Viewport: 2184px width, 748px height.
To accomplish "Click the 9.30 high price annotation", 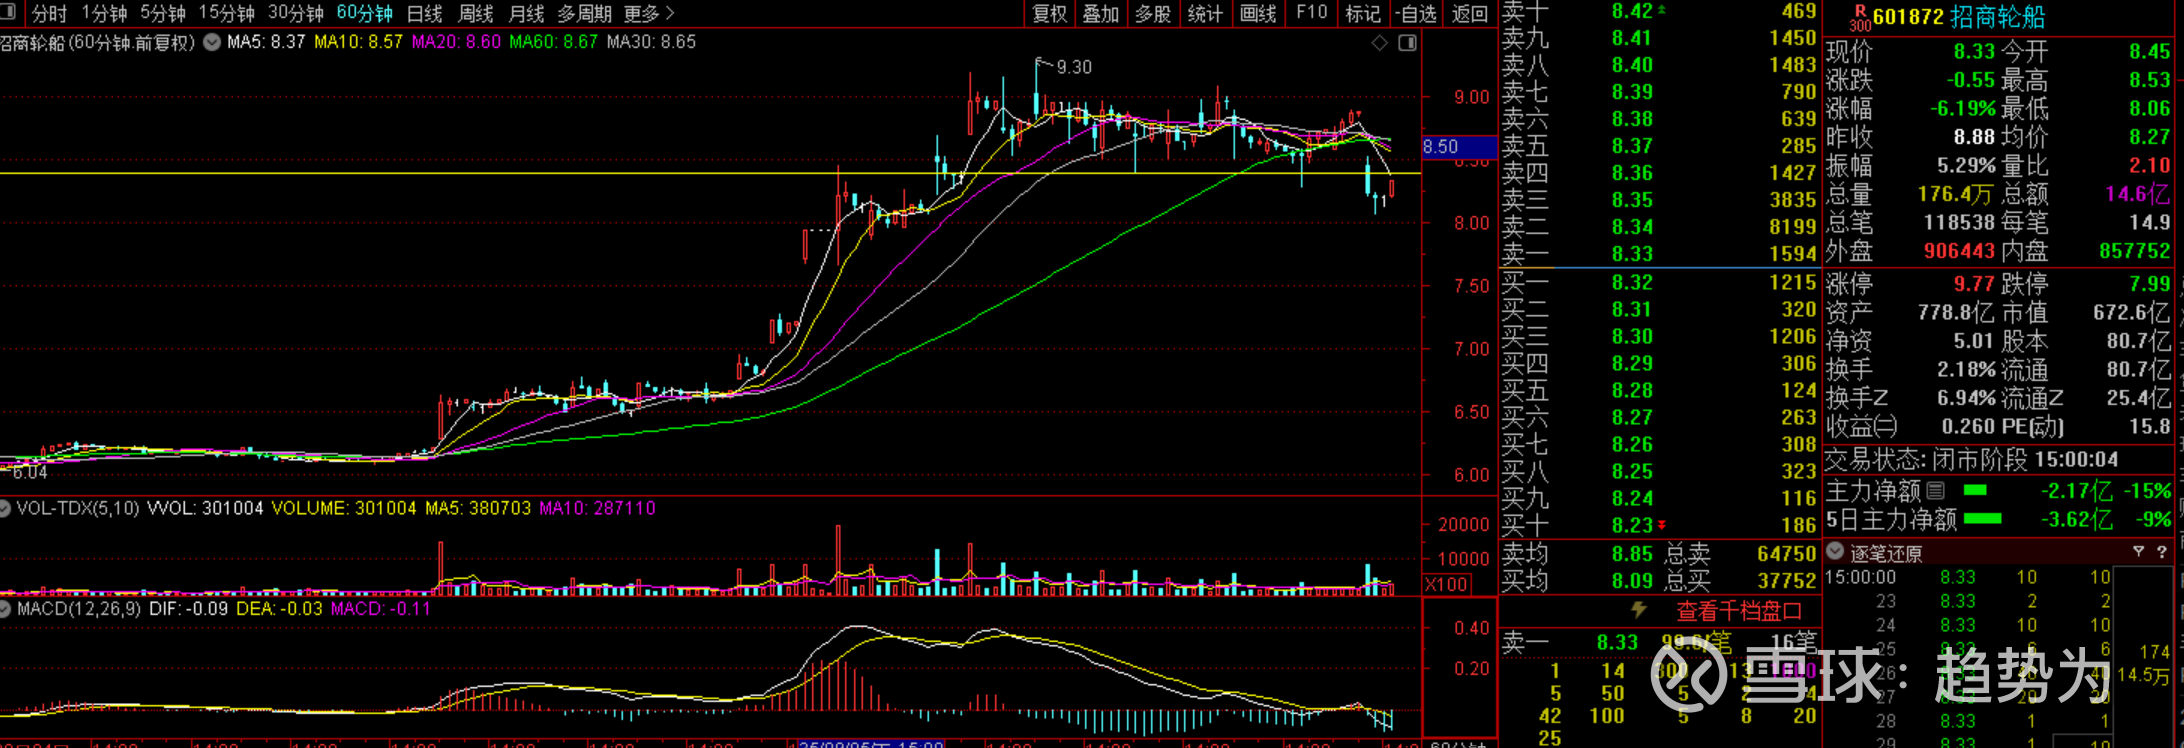I will tap(1074, 67).
